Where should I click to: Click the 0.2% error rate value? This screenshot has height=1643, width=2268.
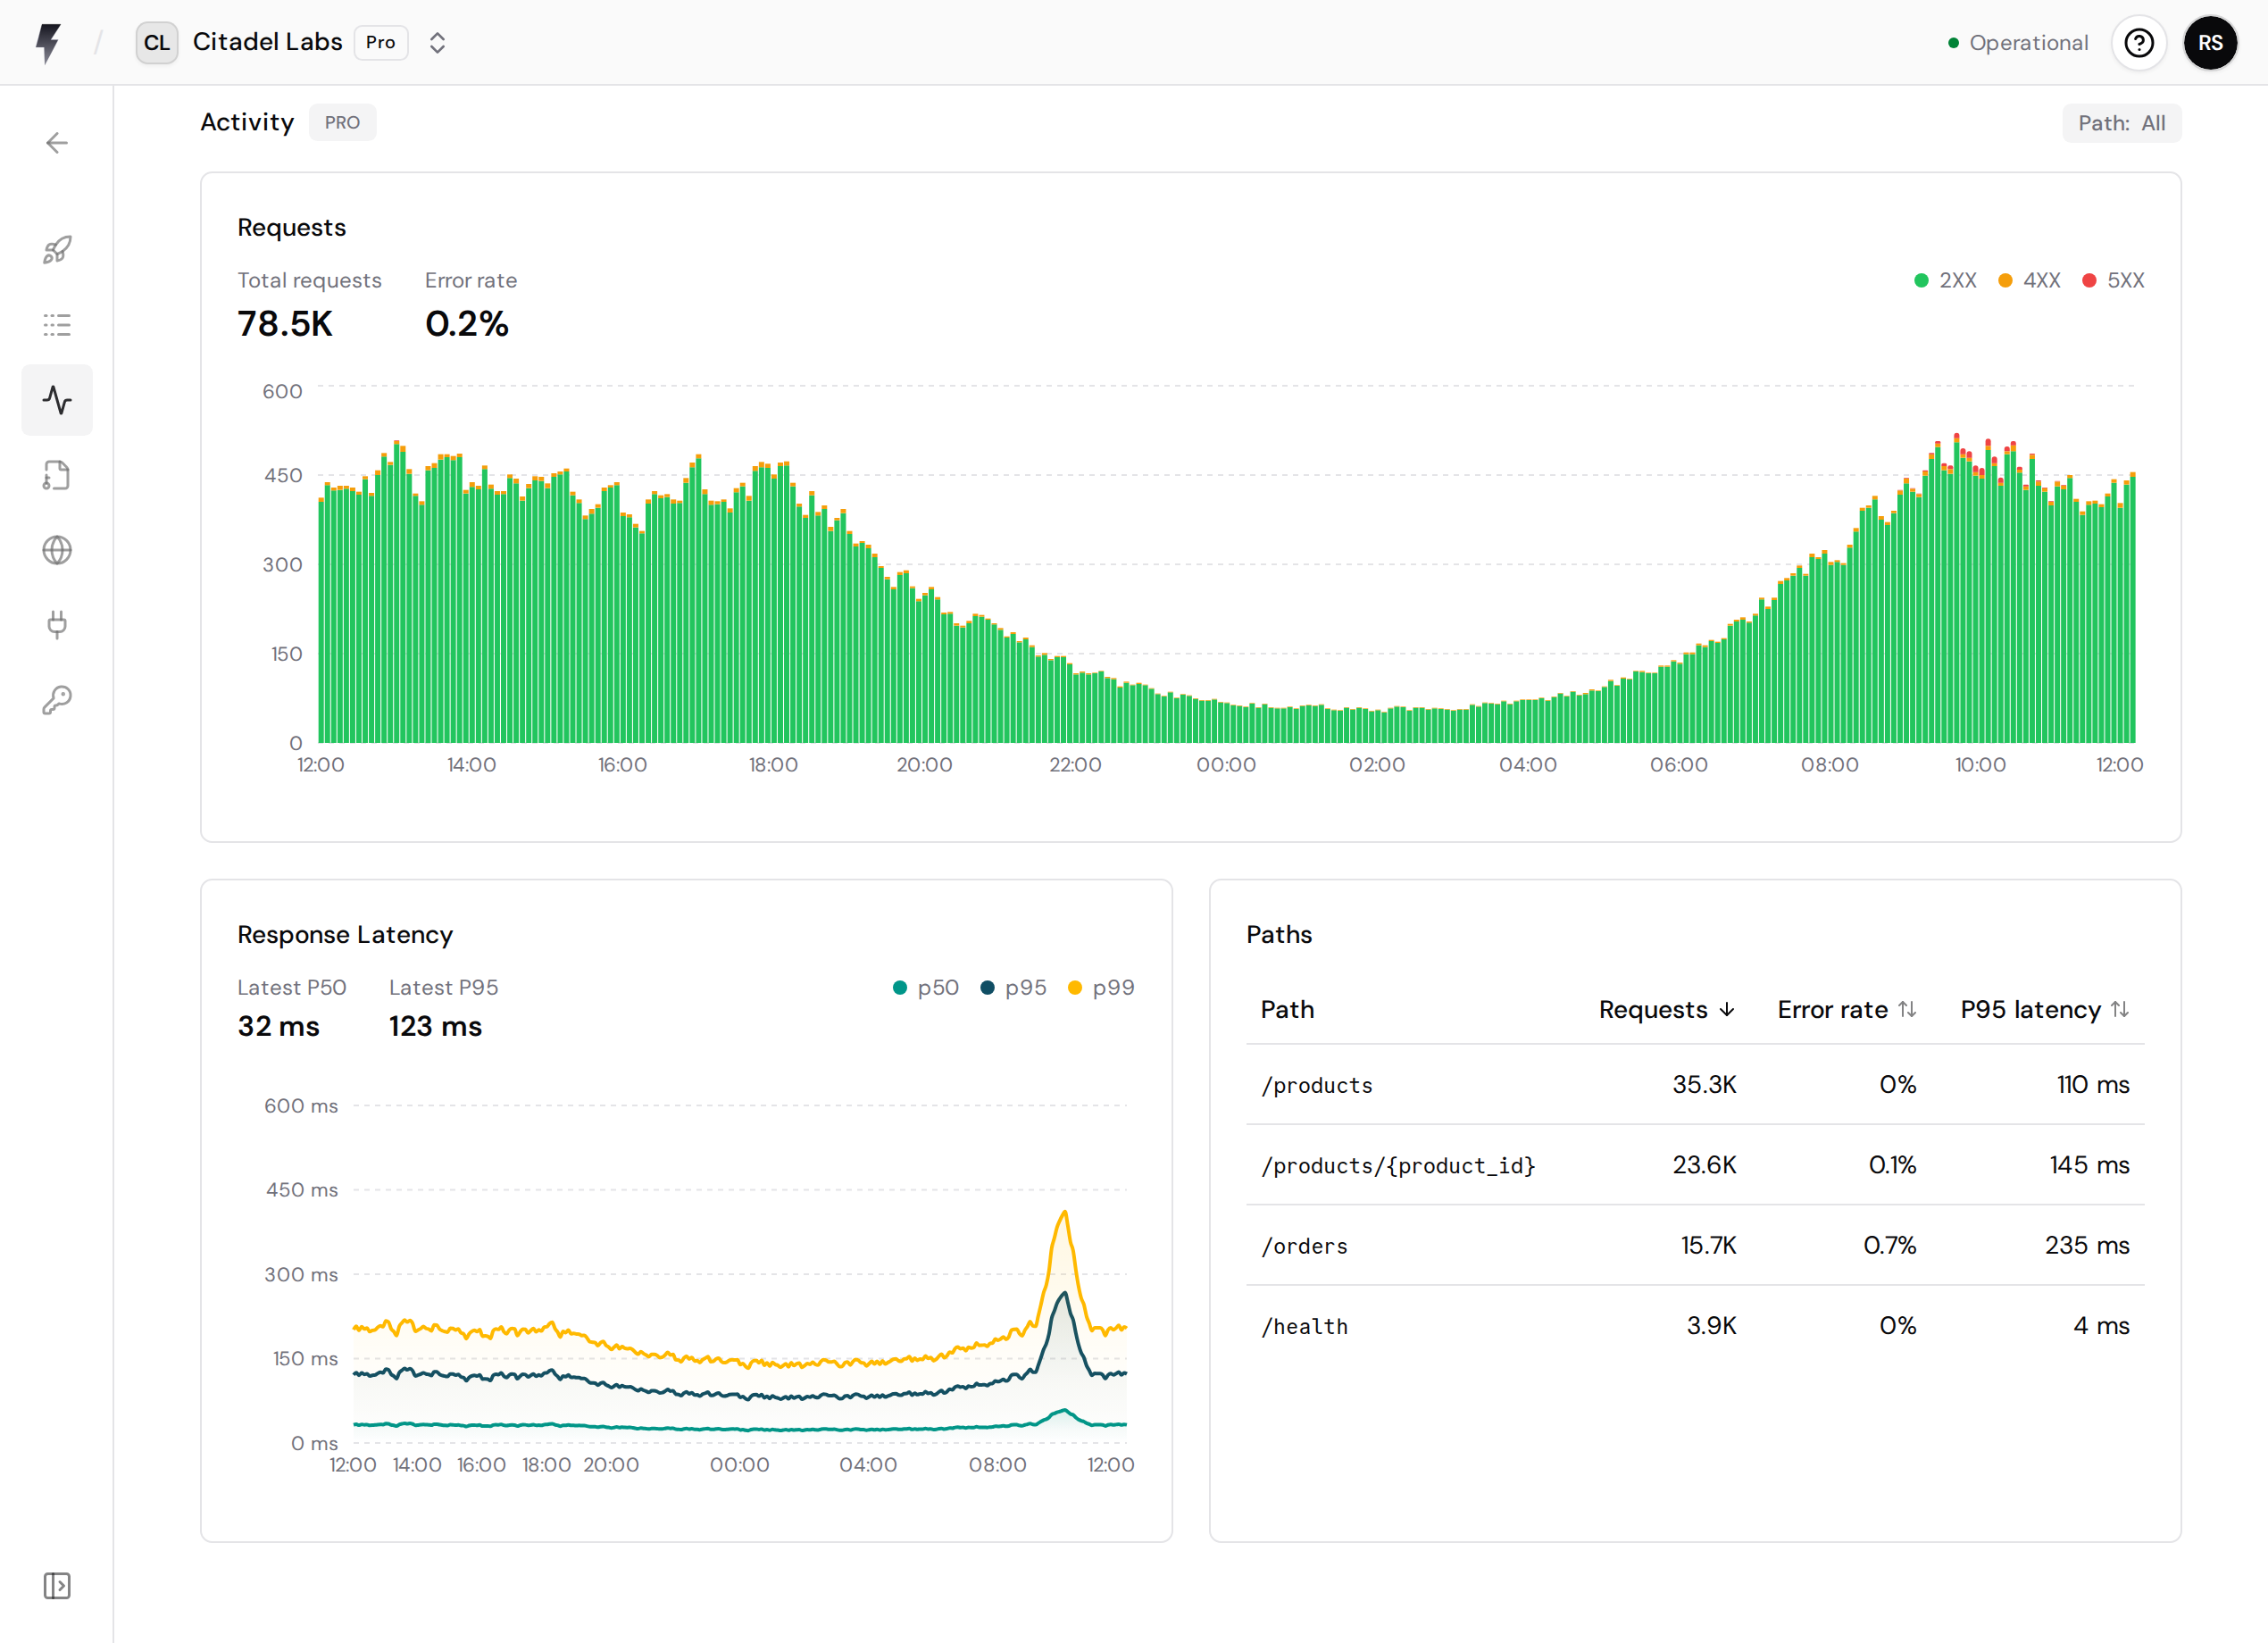466,324
